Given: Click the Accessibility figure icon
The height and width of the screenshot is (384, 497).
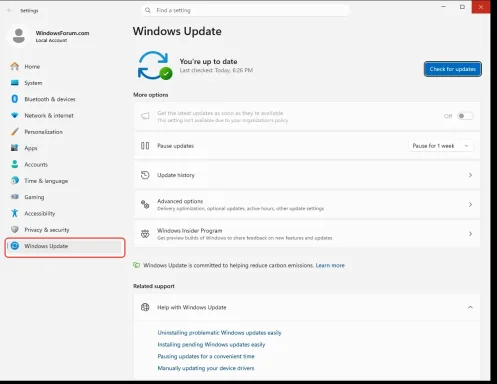Looking at the screenshot, I should 15,213.
